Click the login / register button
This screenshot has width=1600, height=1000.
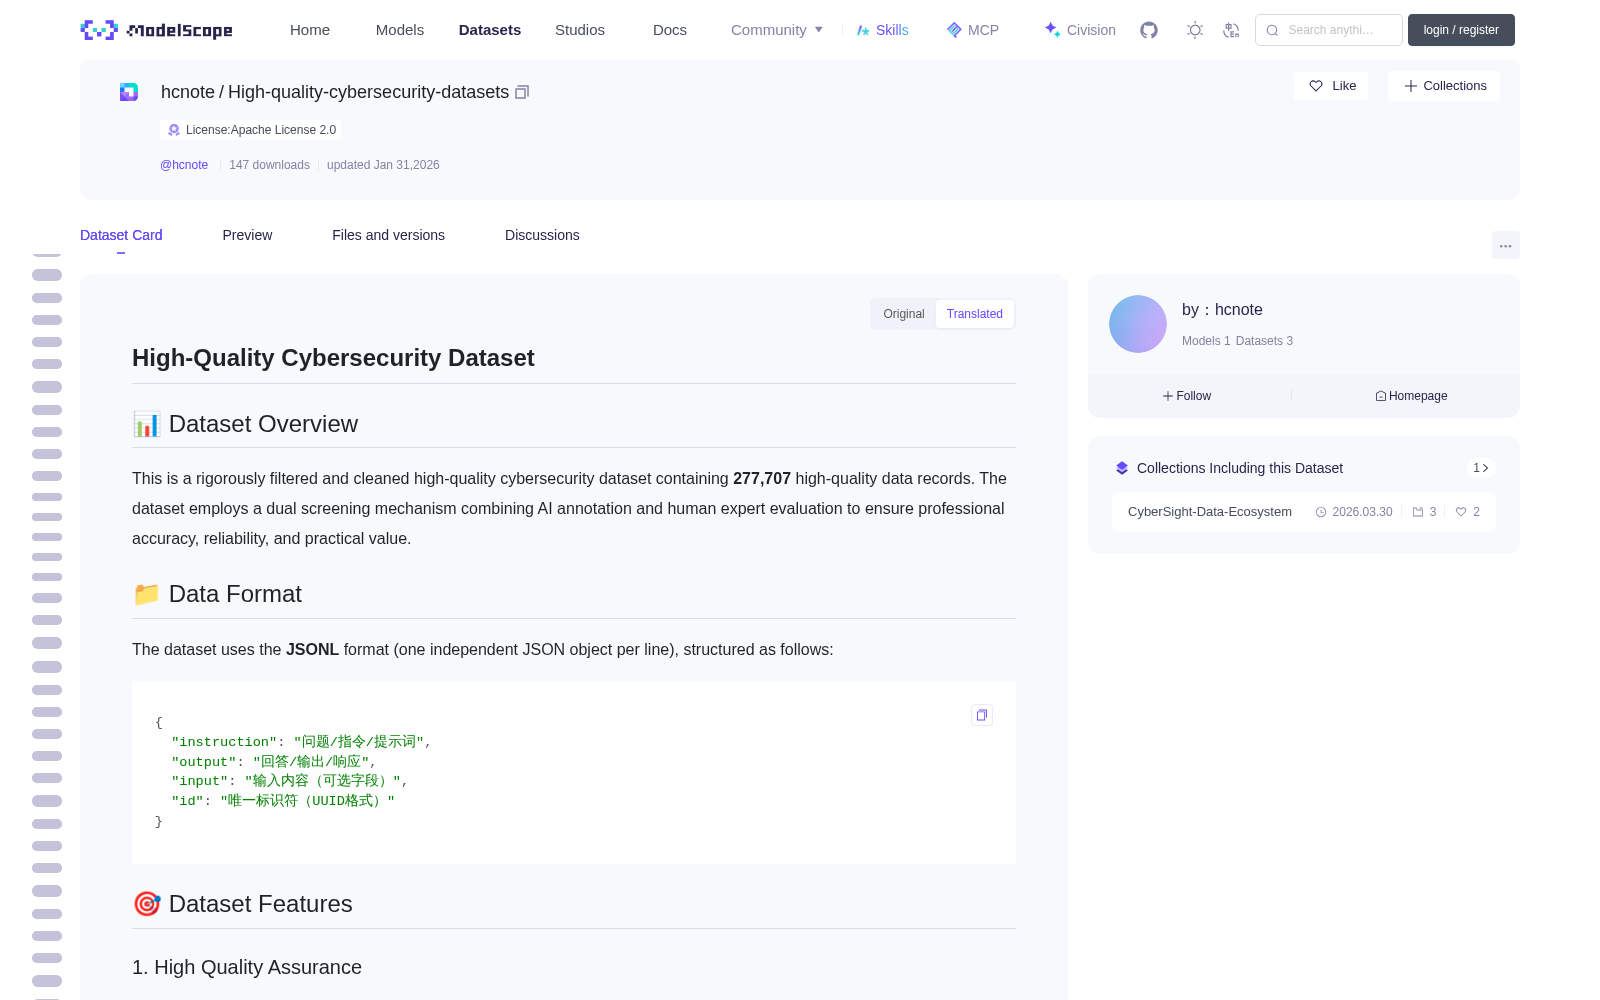pos(1461,30)
